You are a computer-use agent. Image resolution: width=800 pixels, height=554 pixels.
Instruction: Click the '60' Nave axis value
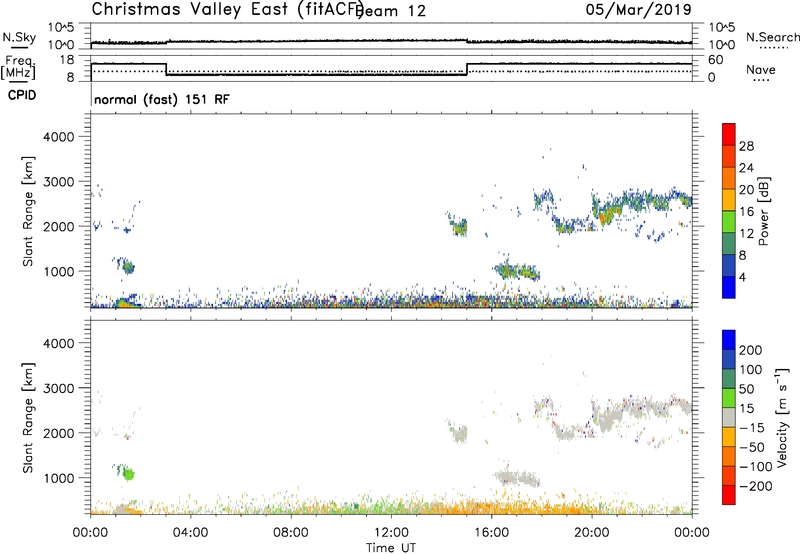point(715,60)
